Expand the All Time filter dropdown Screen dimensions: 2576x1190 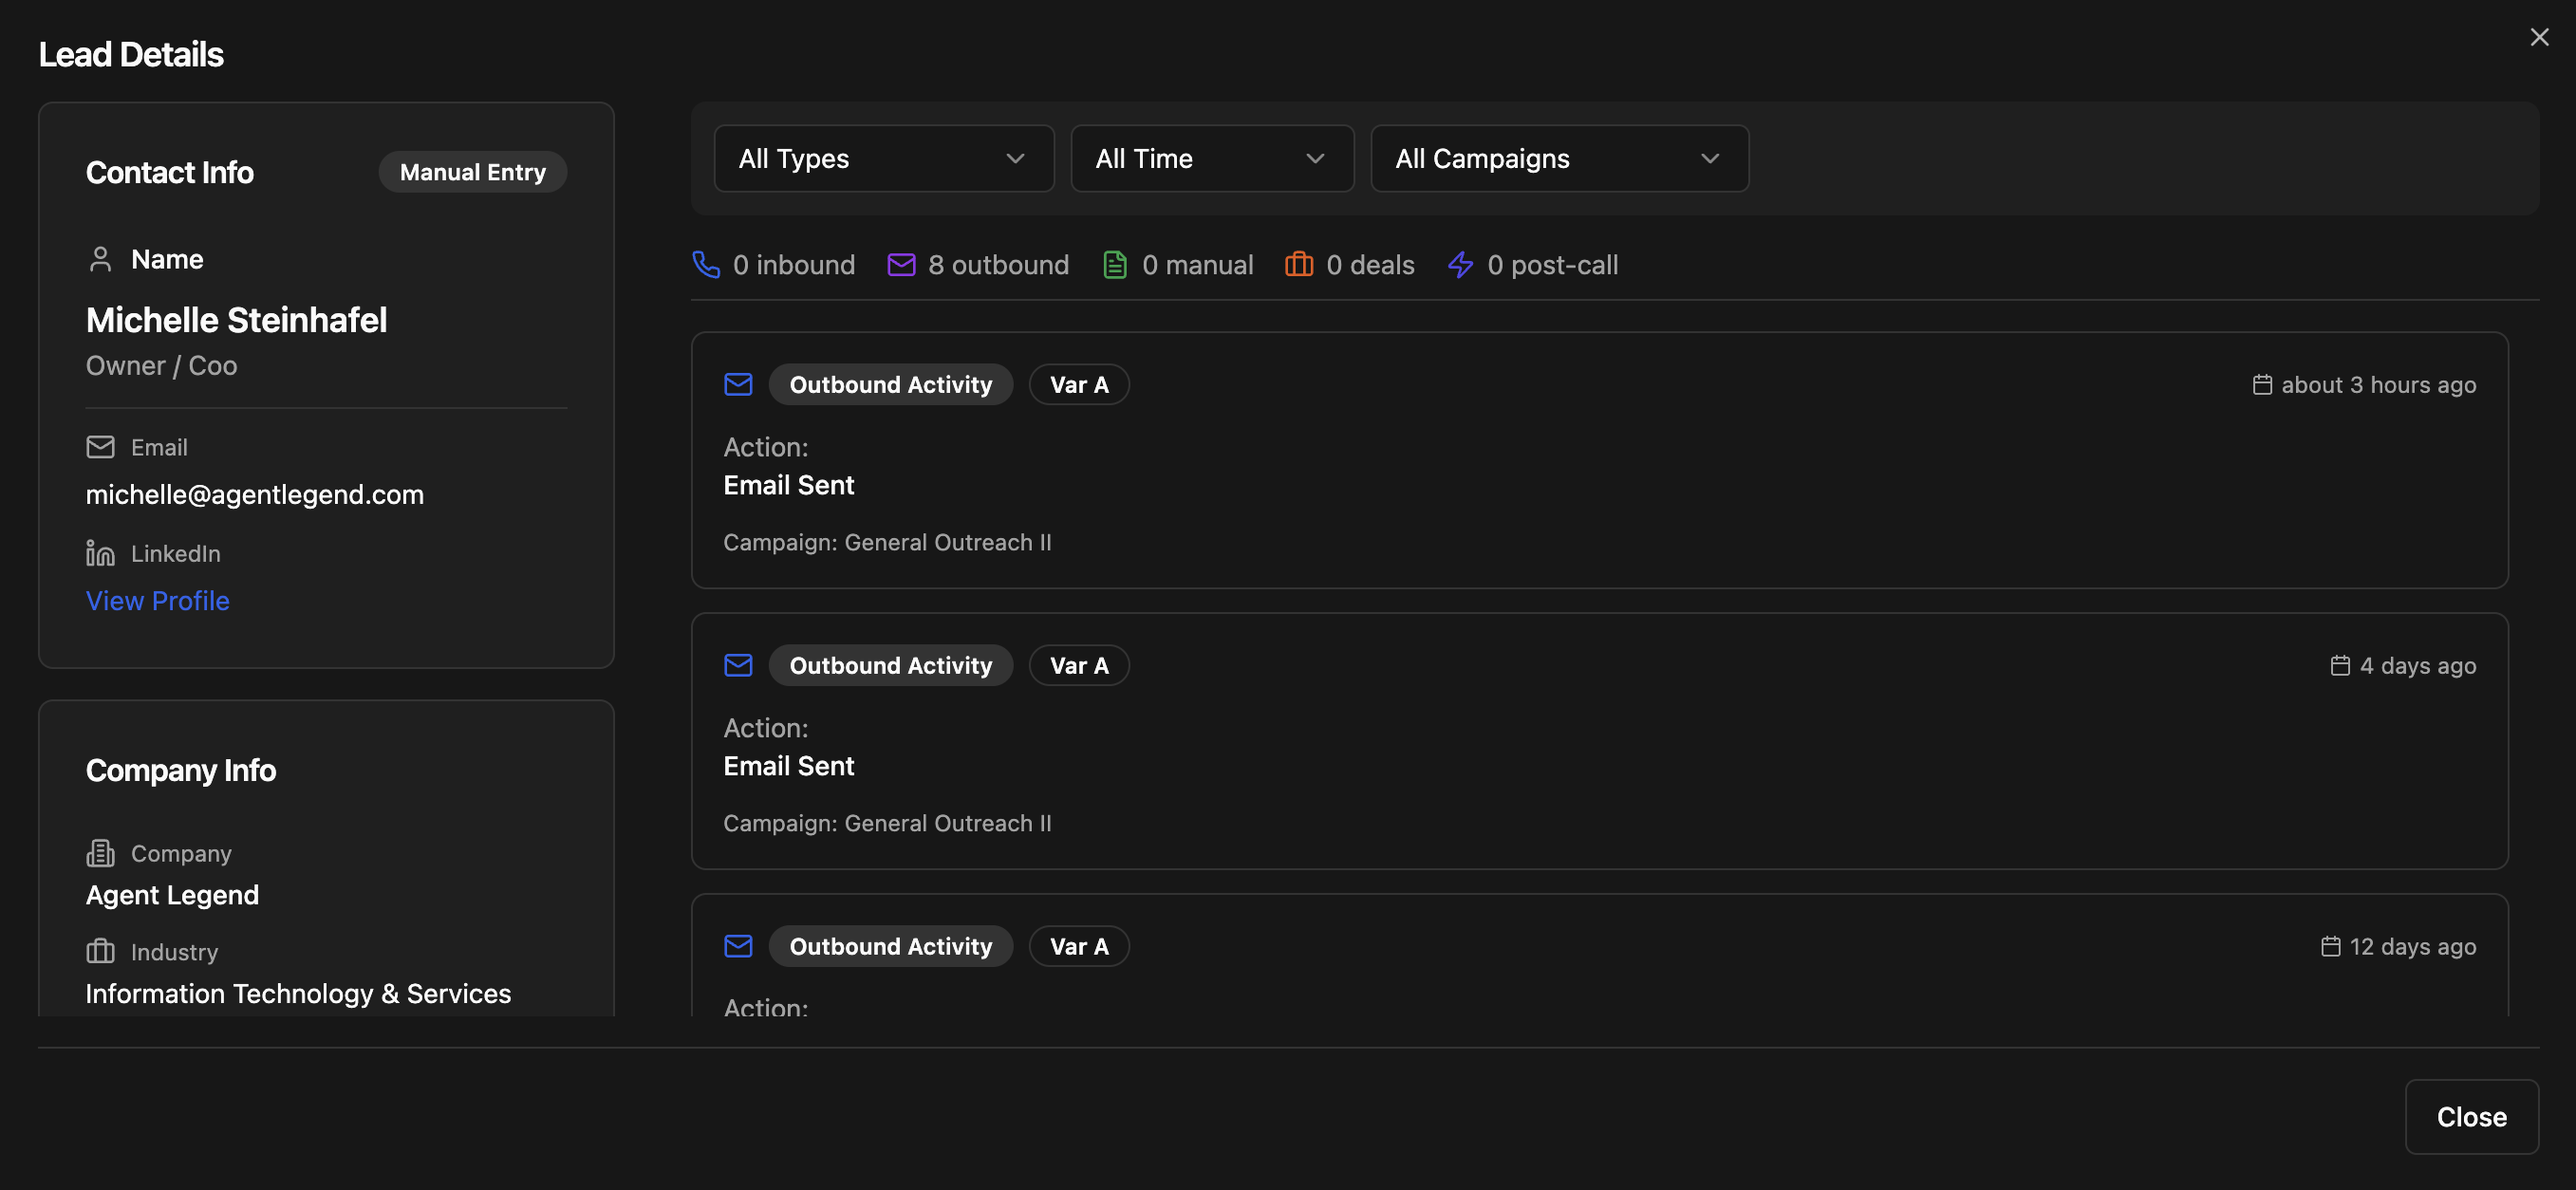pyautogui.click(x=1211, y=159)
